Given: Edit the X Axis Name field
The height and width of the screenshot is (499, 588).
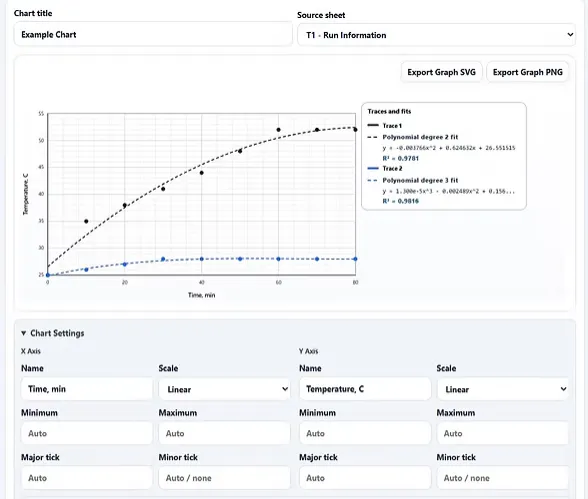Looking at the screenshot, I should (x=87, y=389).
